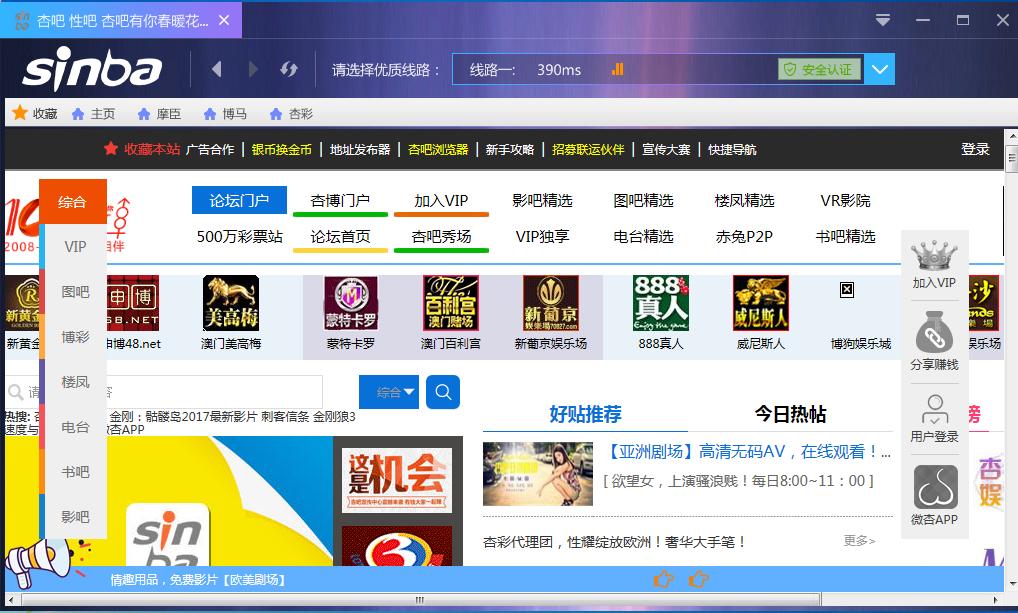Switch to the 好贴推荐 tab
This screenshot has height=613, width=1018.
585,414
